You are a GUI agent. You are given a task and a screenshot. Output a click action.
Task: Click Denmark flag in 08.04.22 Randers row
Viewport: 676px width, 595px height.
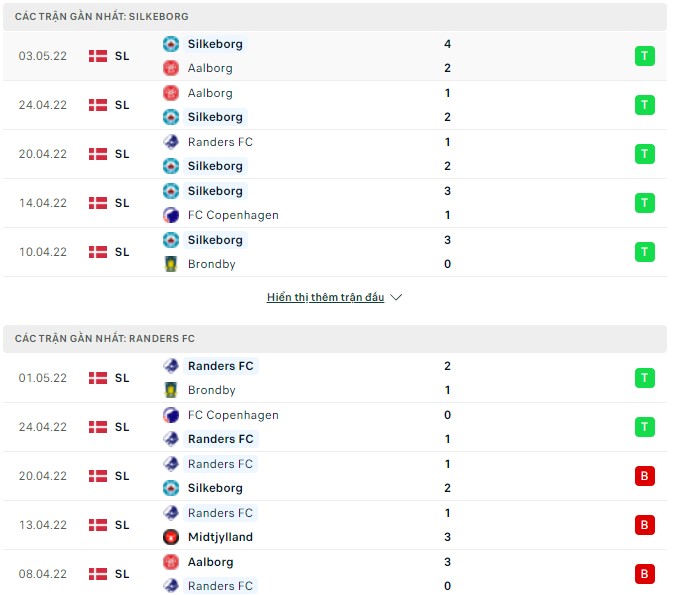click(98, 574)
